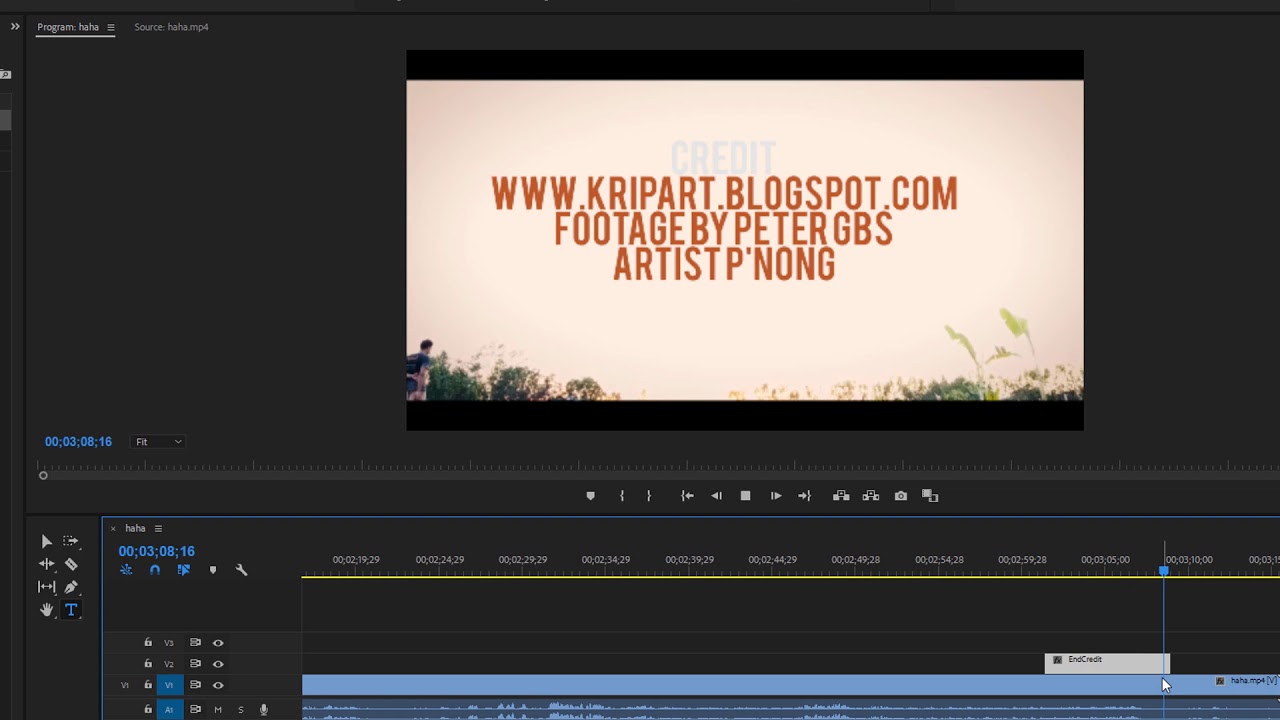This screenshot has height=720, width=1280.
Task: Click the Mark Out button
Action: (x=649, y=496)
